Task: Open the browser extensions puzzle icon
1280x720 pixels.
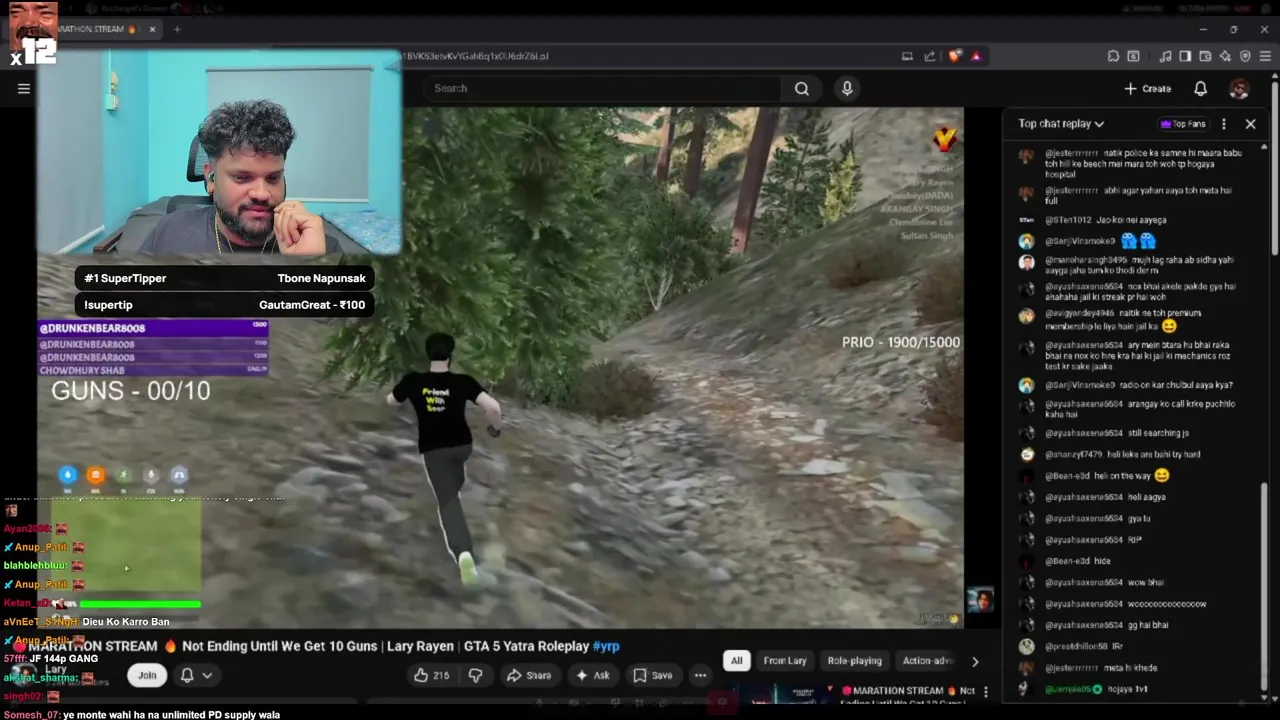Action: (1113, 56)
